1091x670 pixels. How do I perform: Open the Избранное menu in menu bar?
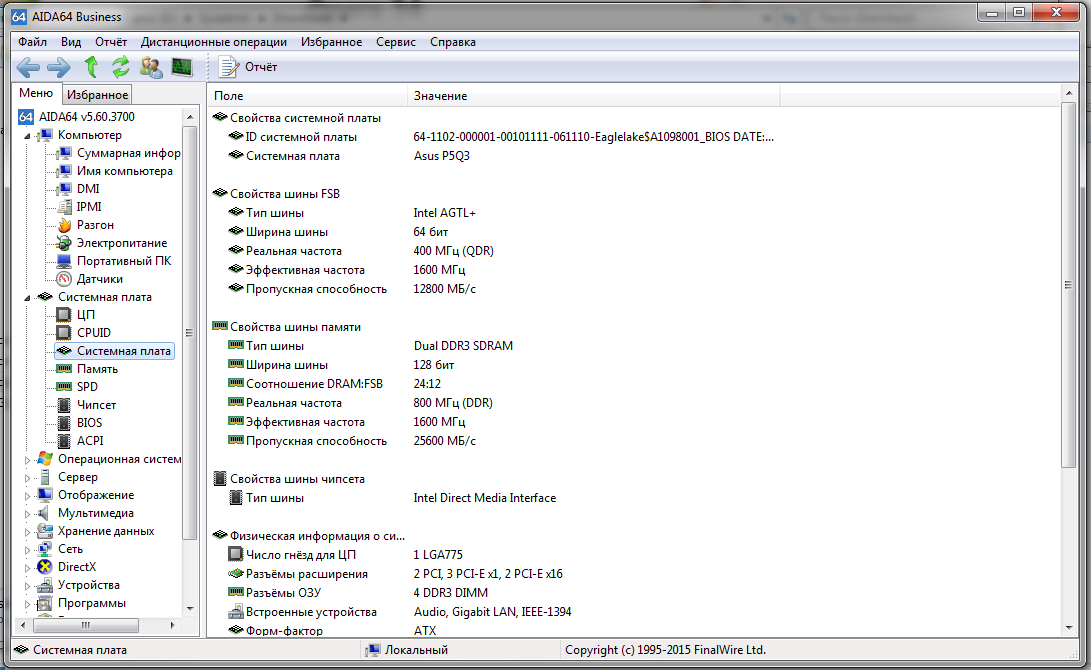[331, 42]
